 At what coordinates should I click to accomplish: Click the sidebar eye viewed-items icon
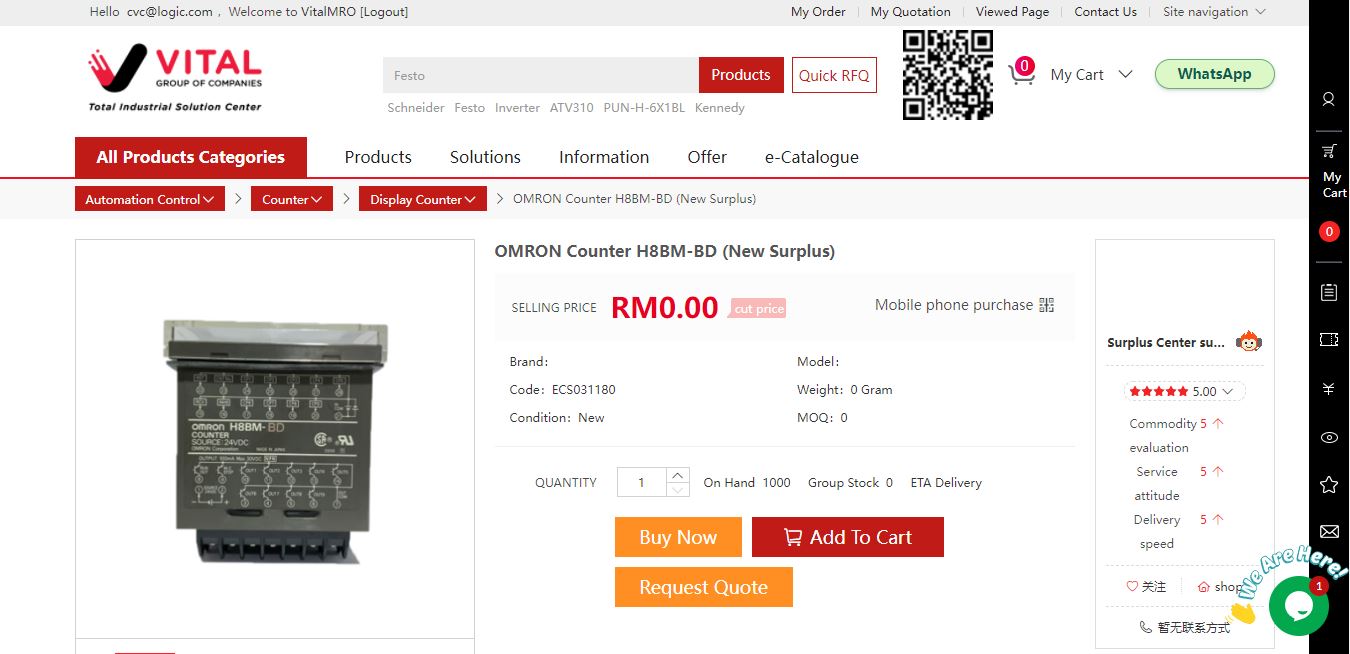point(1328,437)
